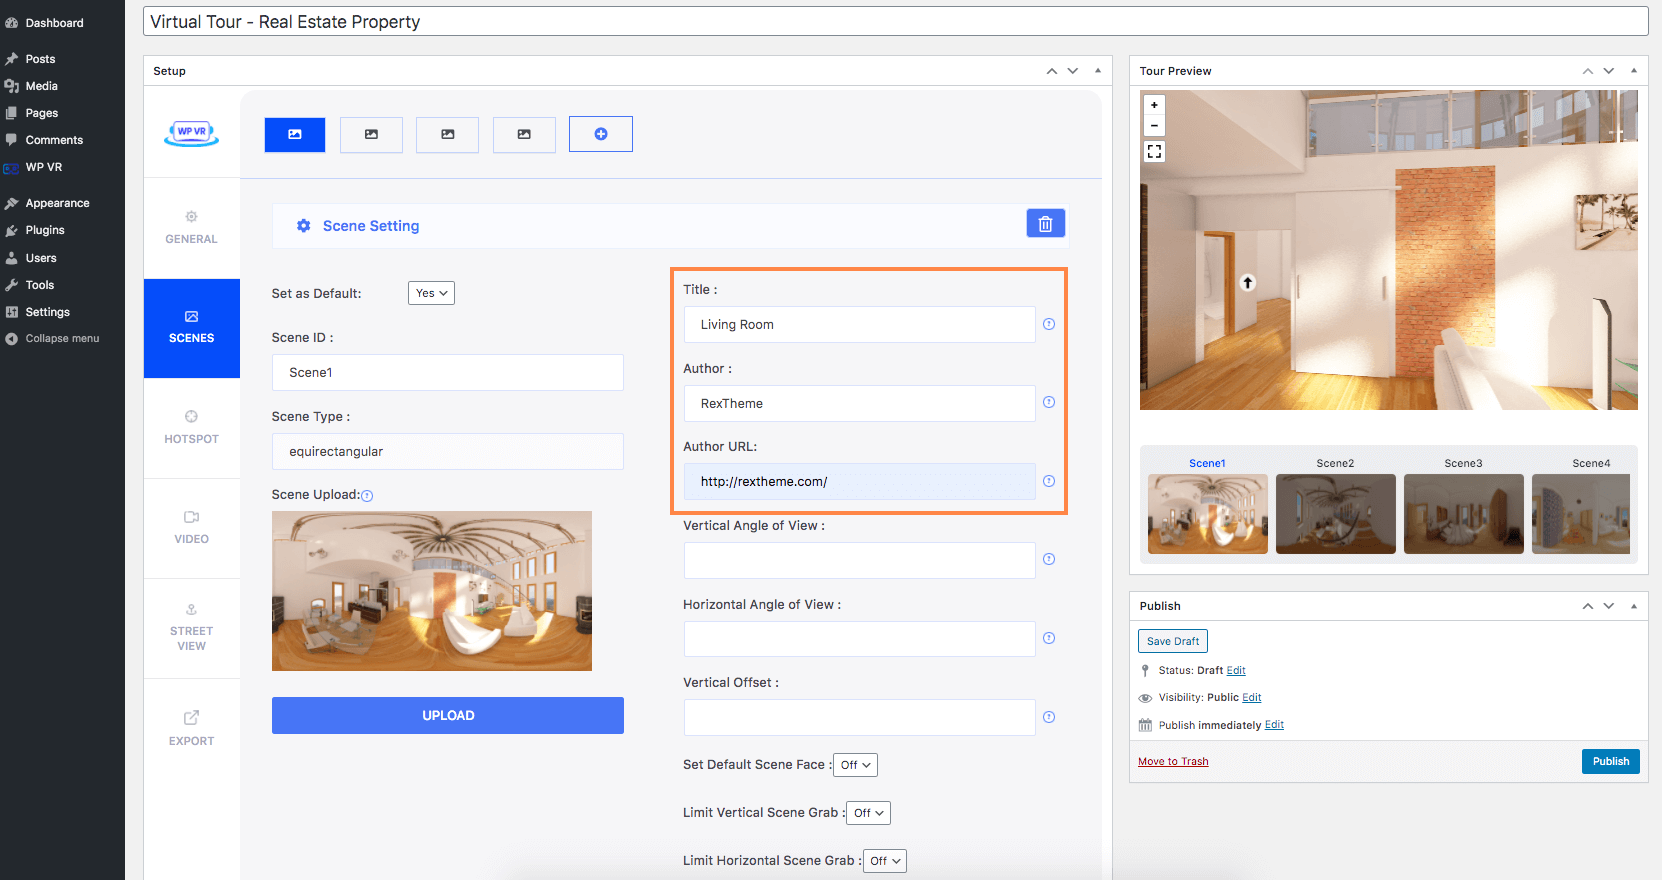
Task: Select the first scene tab image icon
Action: 295,134
